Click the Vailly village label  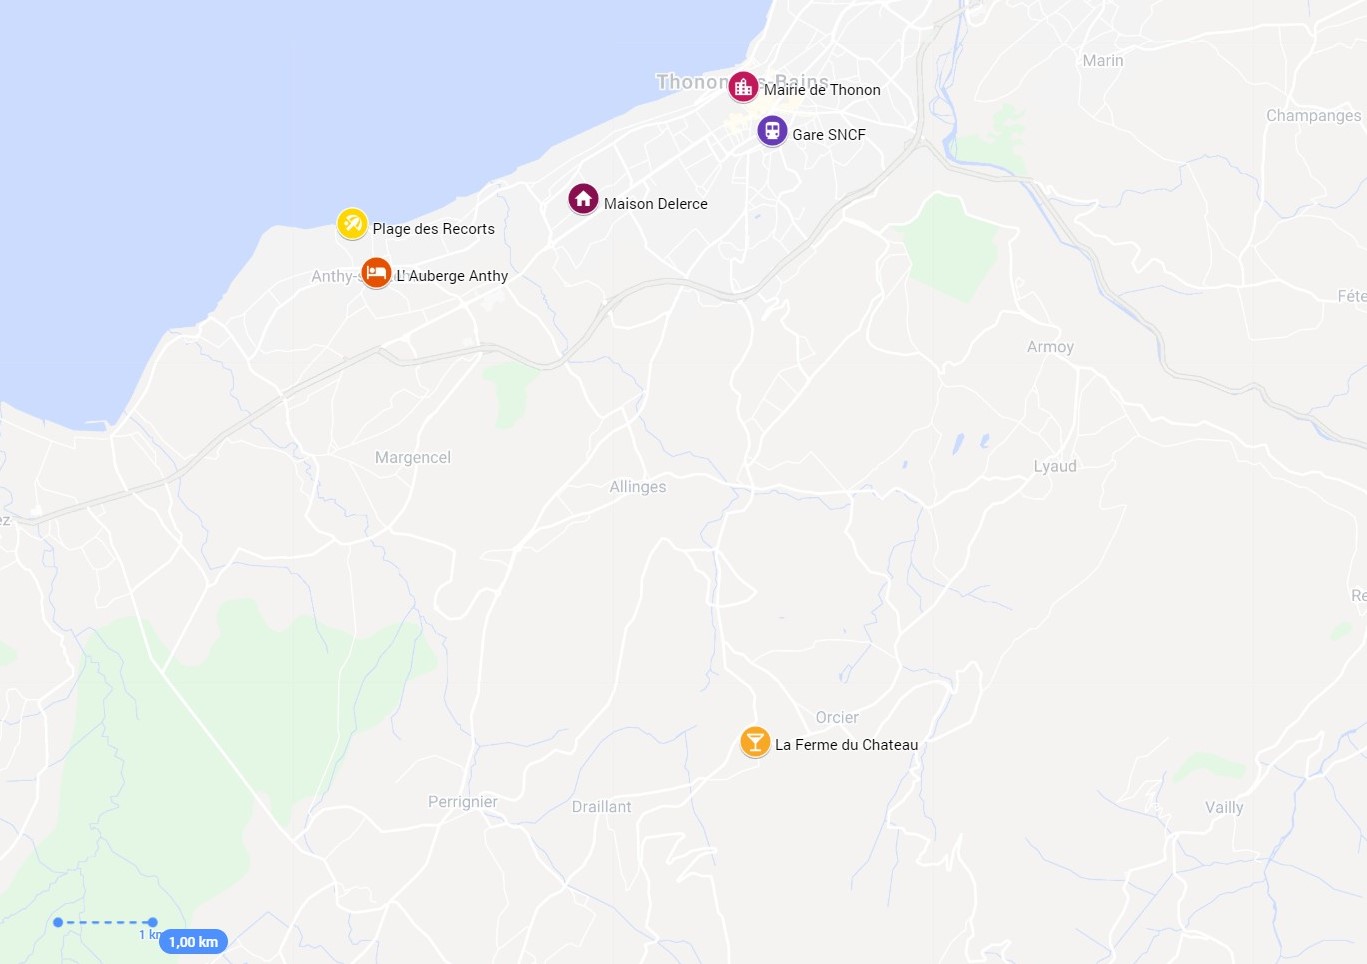click(x=1224, y=808)
